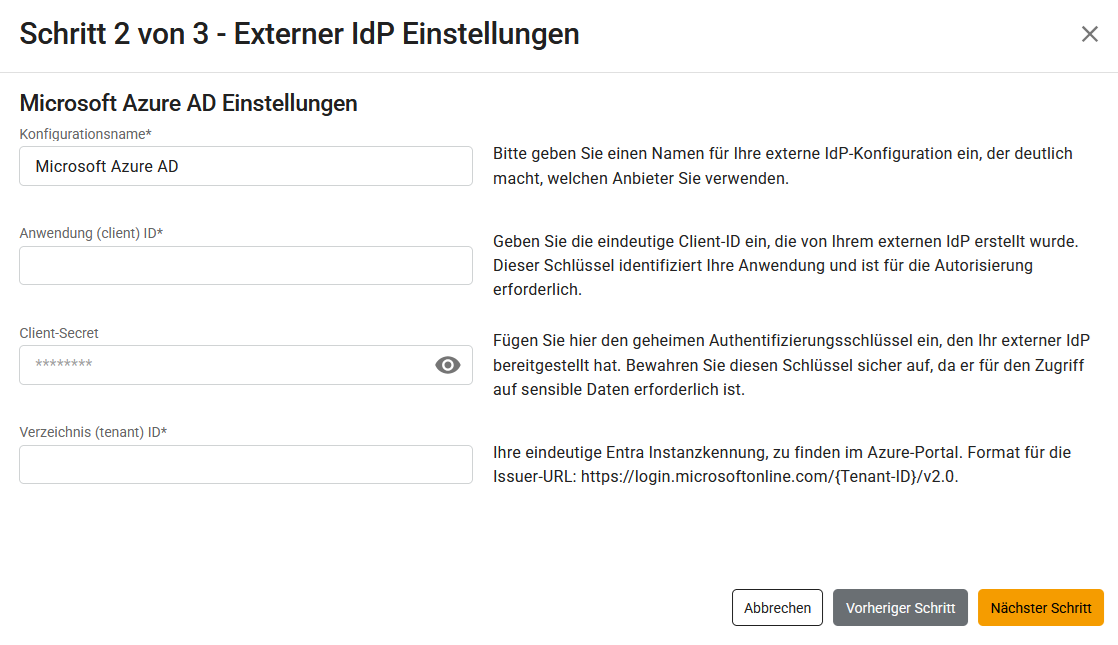This screenshot has width=1118, height=645.
Task: Click the Verzeichnis (tenant) ID text box
Action: coord(245,465)
